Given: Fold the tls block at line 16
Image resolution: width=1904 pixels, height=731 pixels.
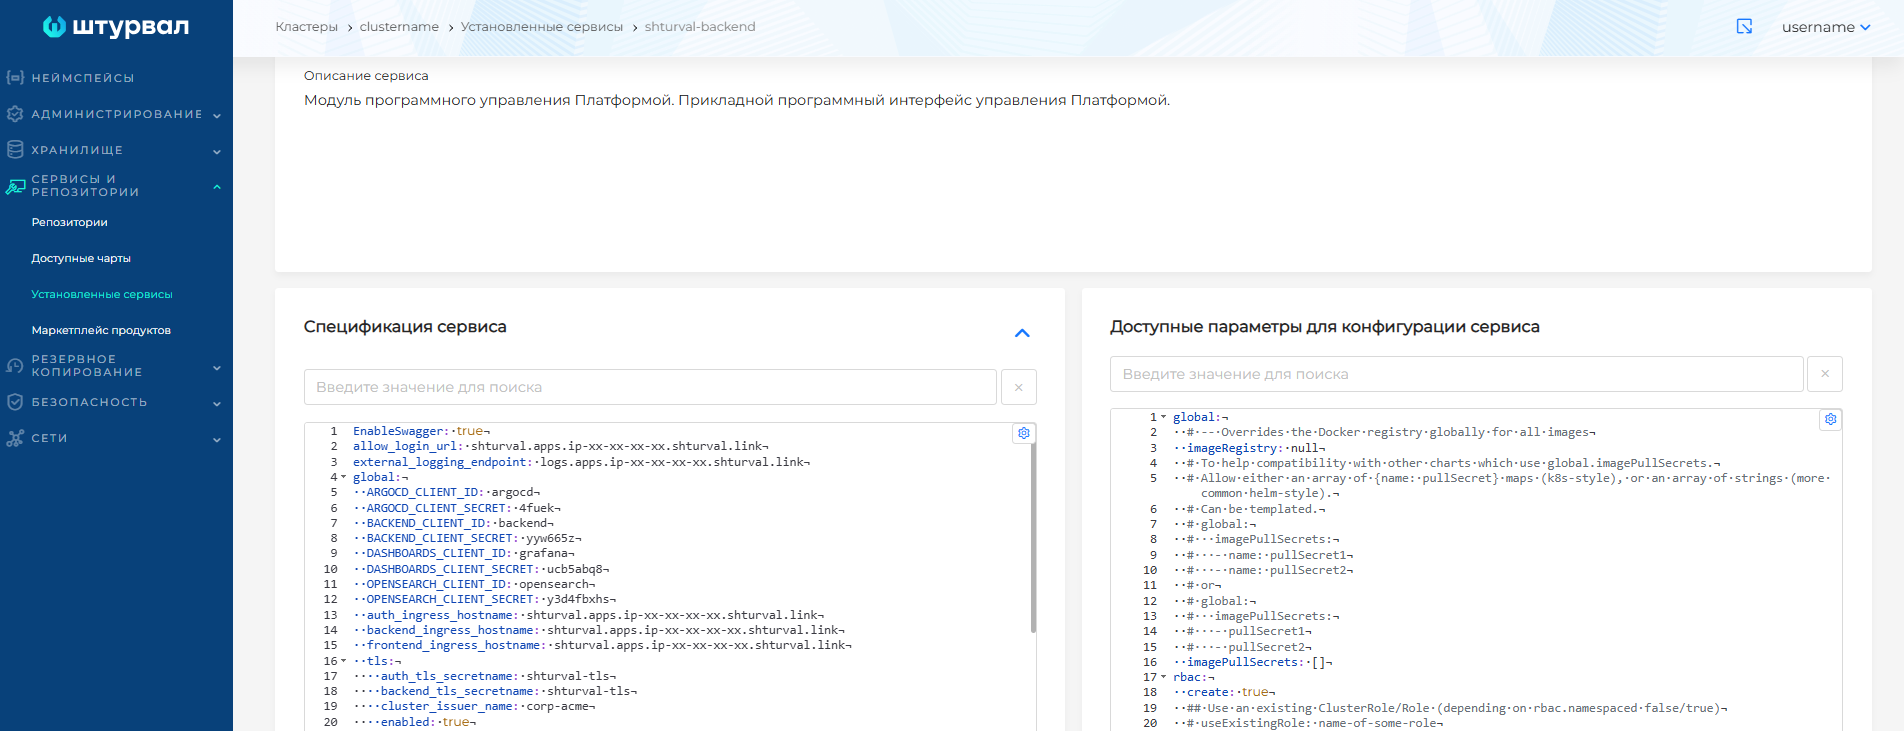Looking at the screenshot, I should tap(344, 661).
